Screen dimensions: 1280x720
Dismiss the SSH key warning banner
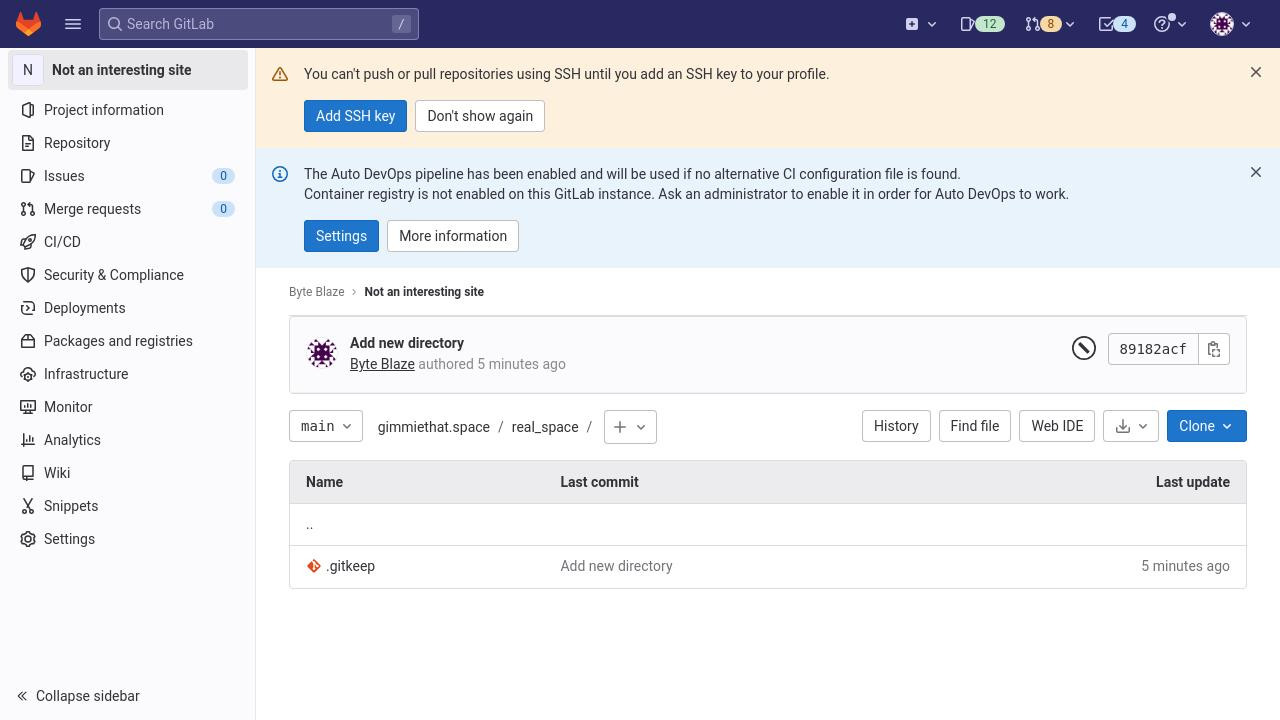pos(1256,72)
